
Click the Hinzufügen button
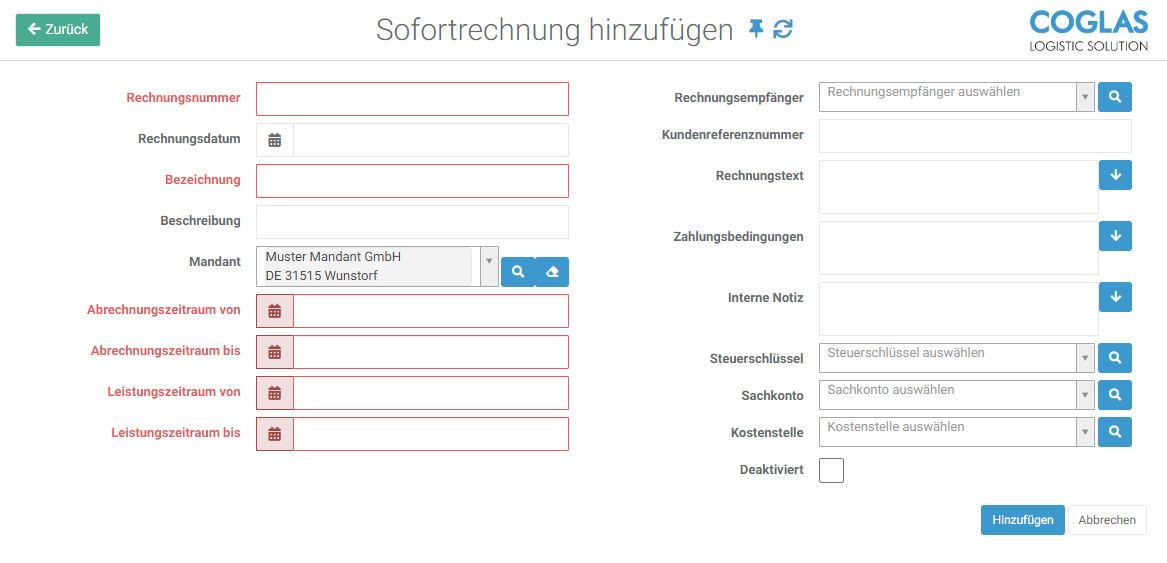[1022, 520]
